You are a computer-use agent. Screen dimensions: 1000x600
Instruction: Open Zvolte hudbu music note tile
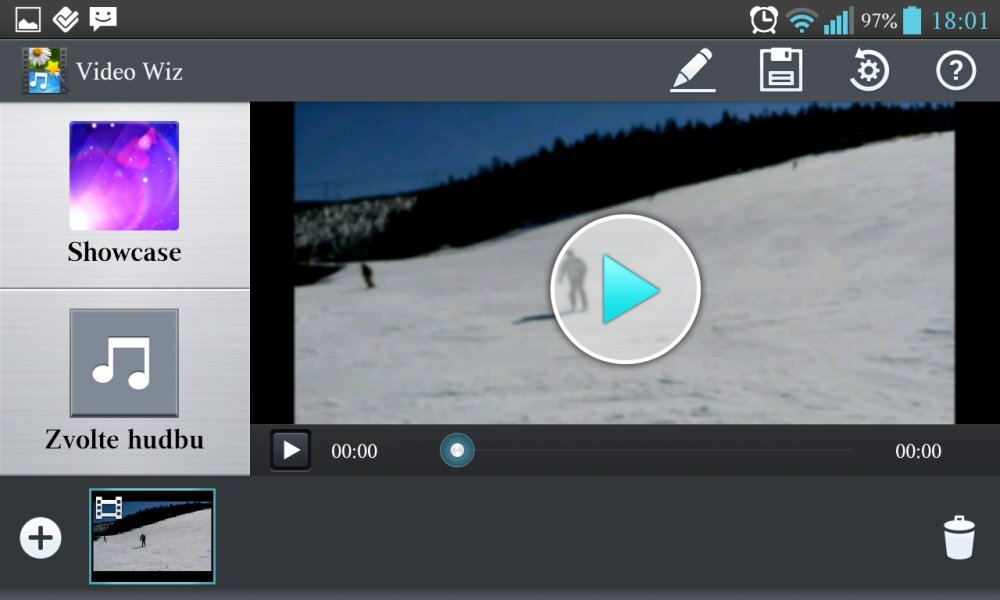tap(124, 363)
